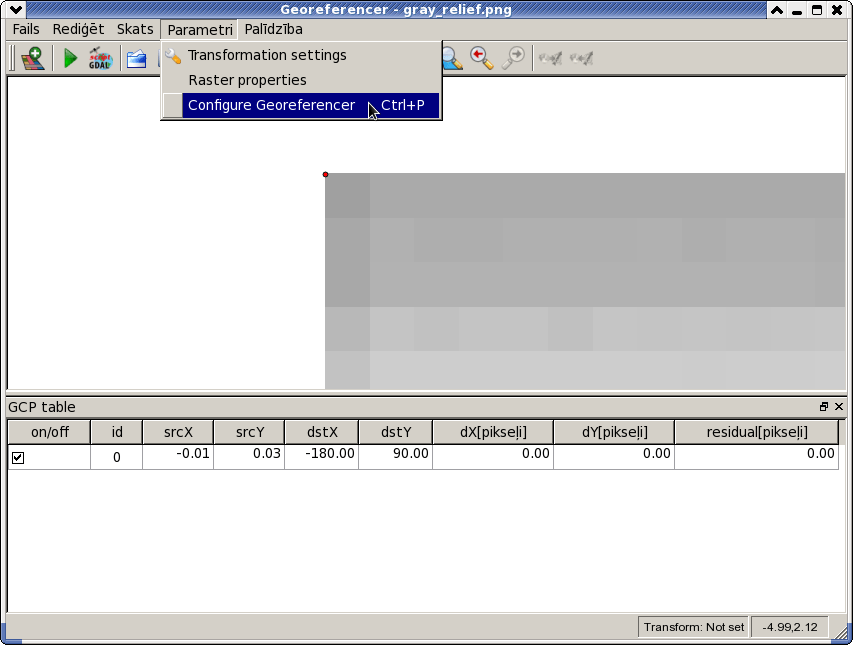Start georeferencing with green play icon

pos(70,58)
